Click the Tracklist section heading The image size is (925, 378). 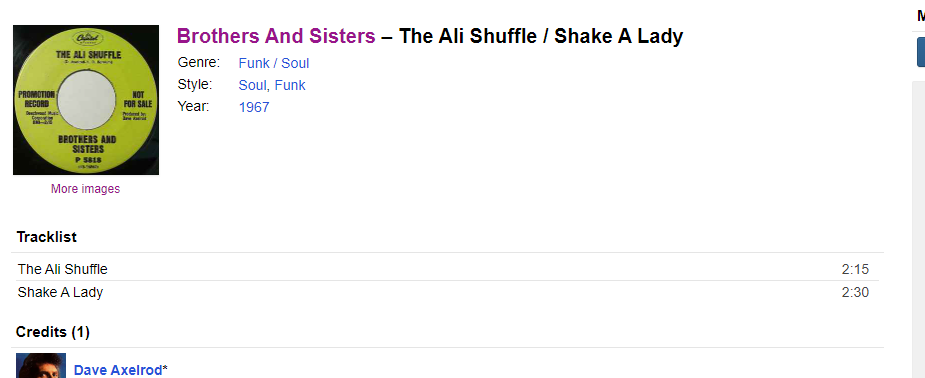pos(47,236)
